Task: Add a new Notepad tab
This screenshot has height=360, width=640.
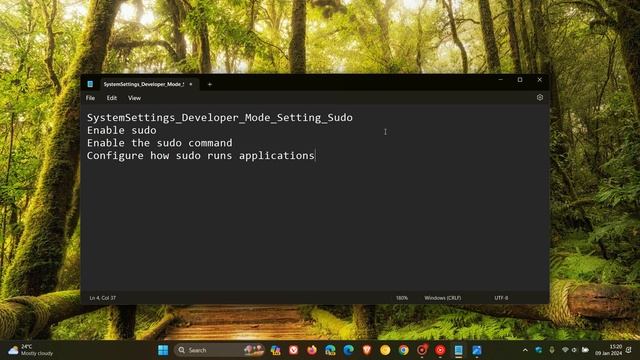Action: coord(210,84)
